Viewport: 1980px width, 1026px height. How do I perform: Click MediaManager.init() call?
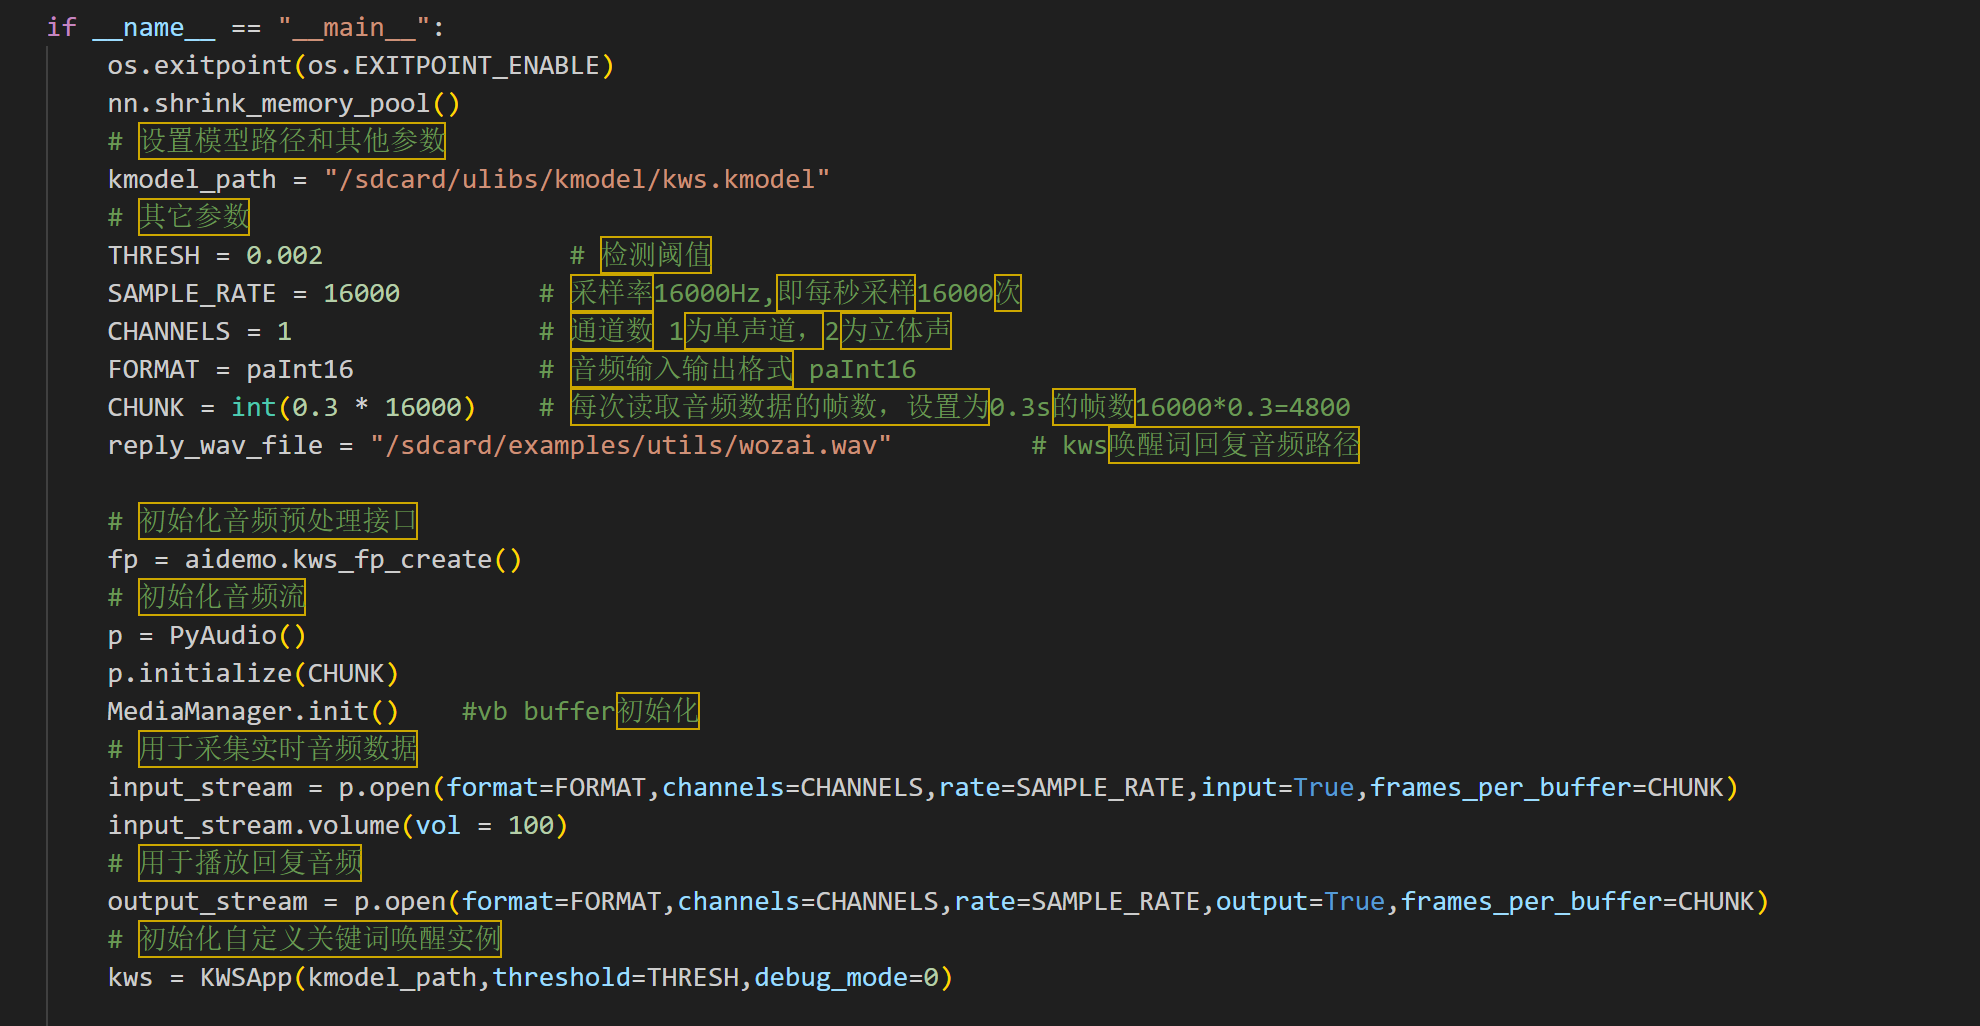click(252, 712)
